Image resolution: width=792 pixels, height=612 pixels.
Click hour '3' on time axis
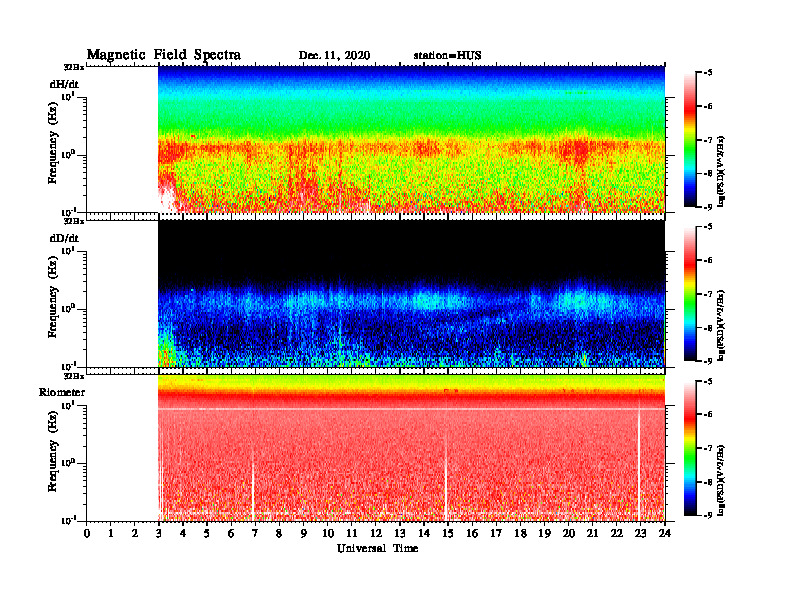159,534
